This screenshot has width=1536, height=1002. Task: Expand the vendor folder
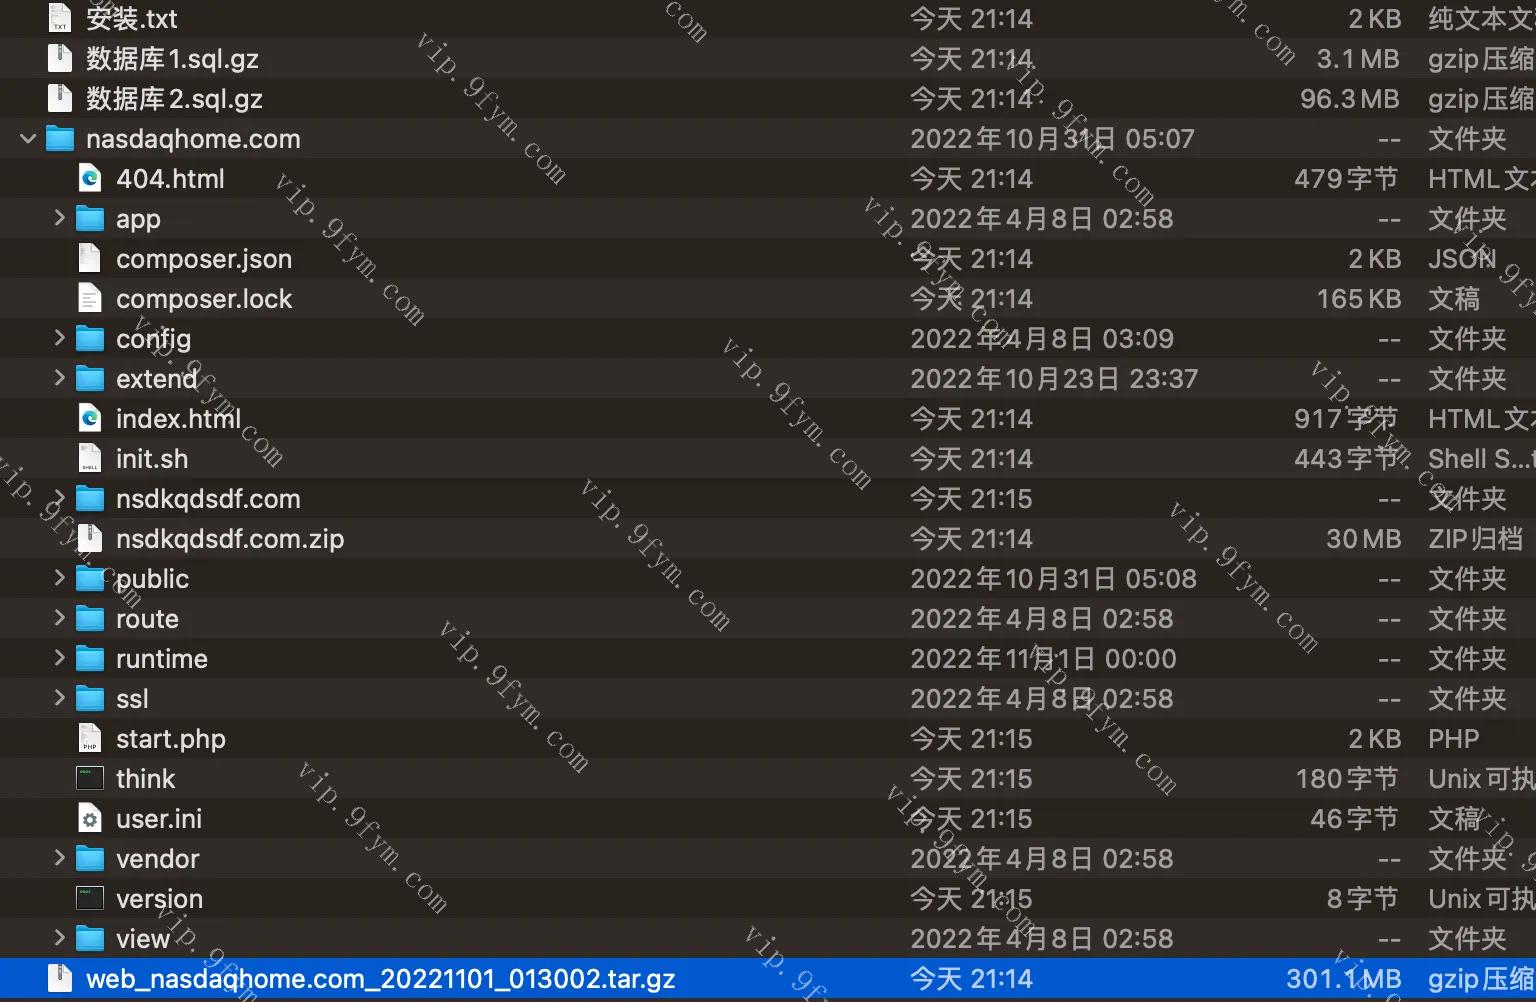[x=59, y=858]
